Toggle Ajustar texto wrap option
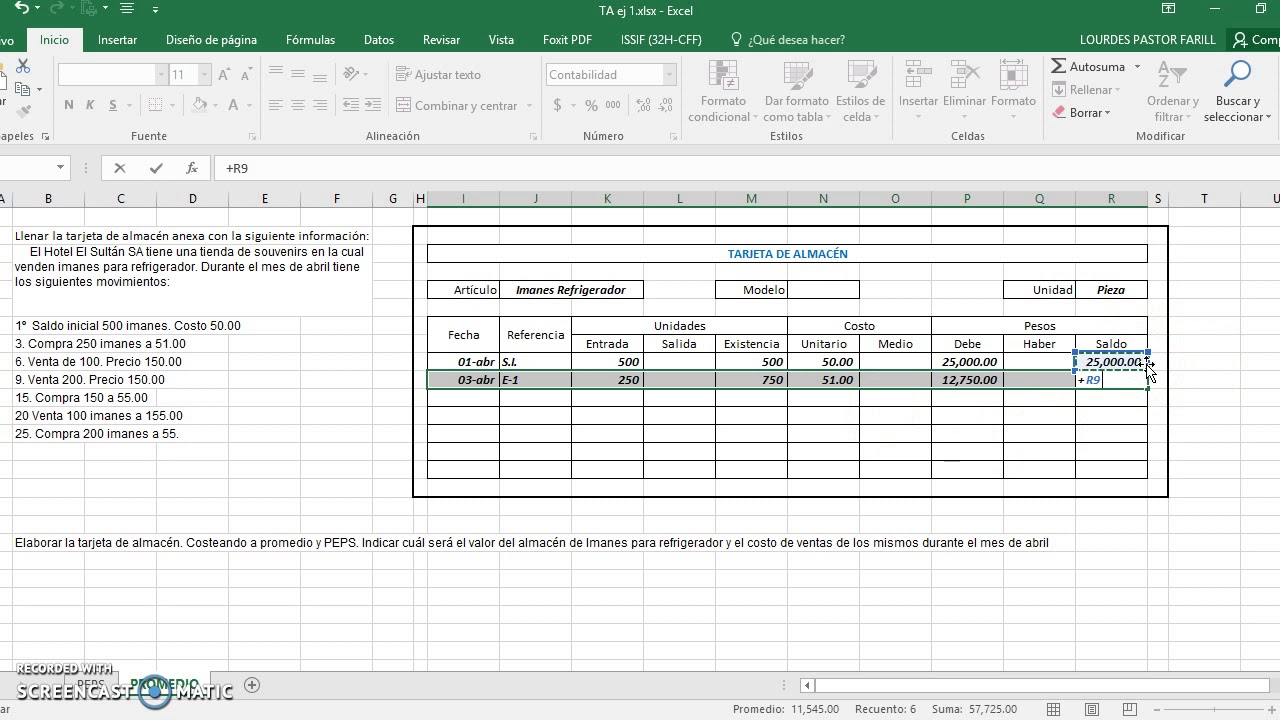1280x720 pixels. coord(439,75)
